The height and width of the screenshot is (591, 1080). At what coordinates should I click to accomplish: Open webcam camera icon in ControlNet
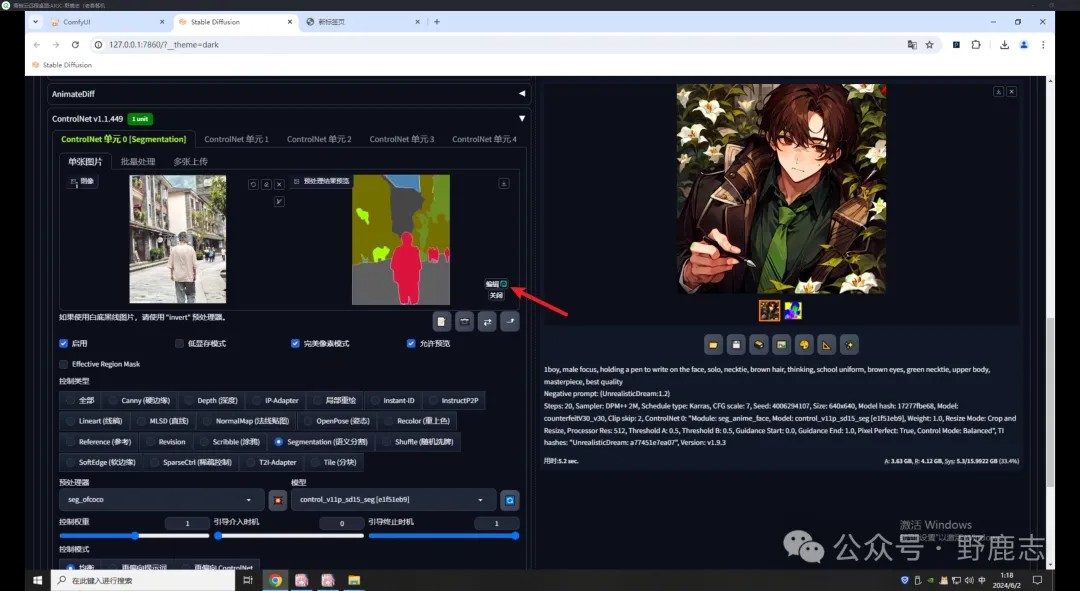(x=465, y=321)
